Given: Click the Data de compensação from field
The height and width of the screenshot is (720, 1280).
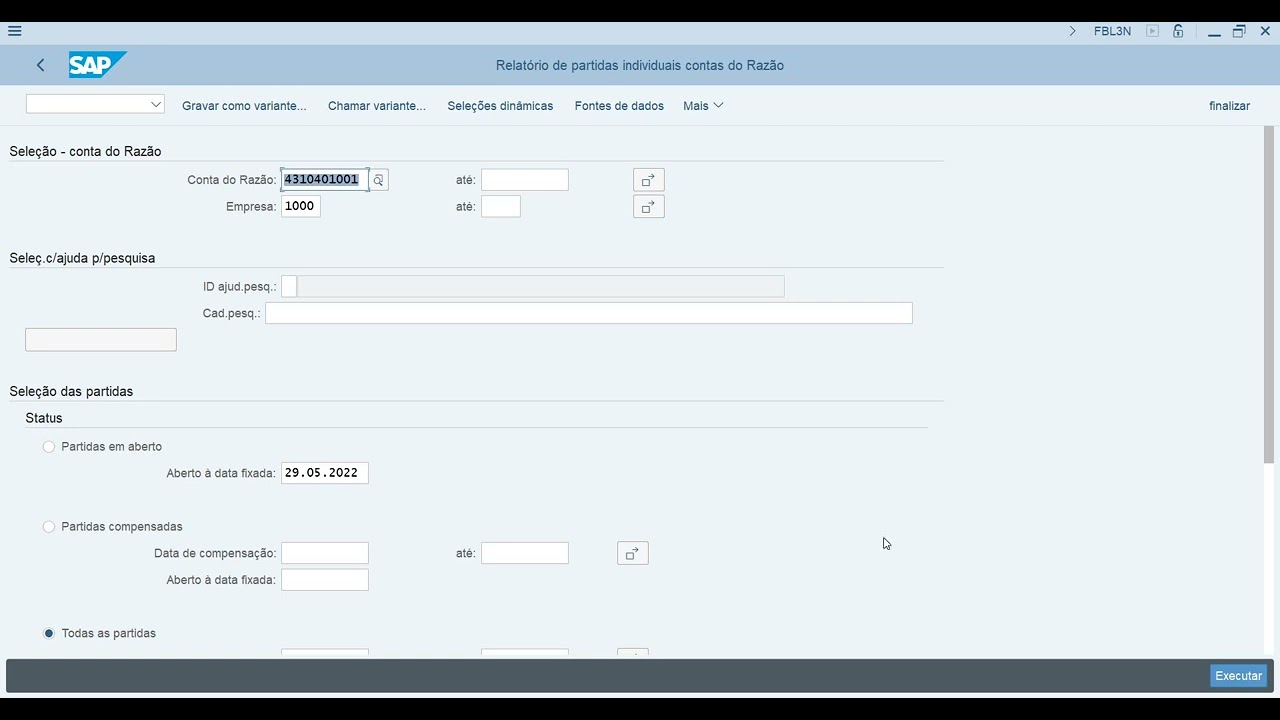Looking at the screenshot, I should [x=325, y=553].
